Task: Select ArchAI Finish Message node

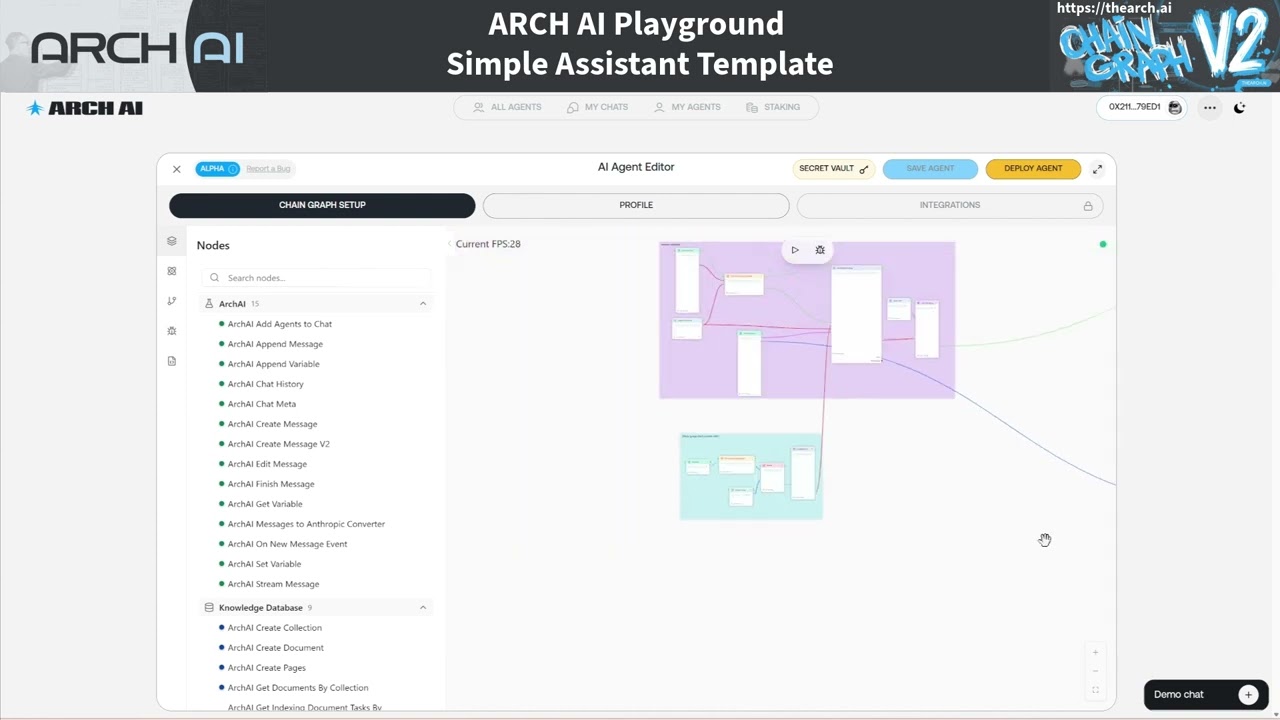Action: coord(271,484)
